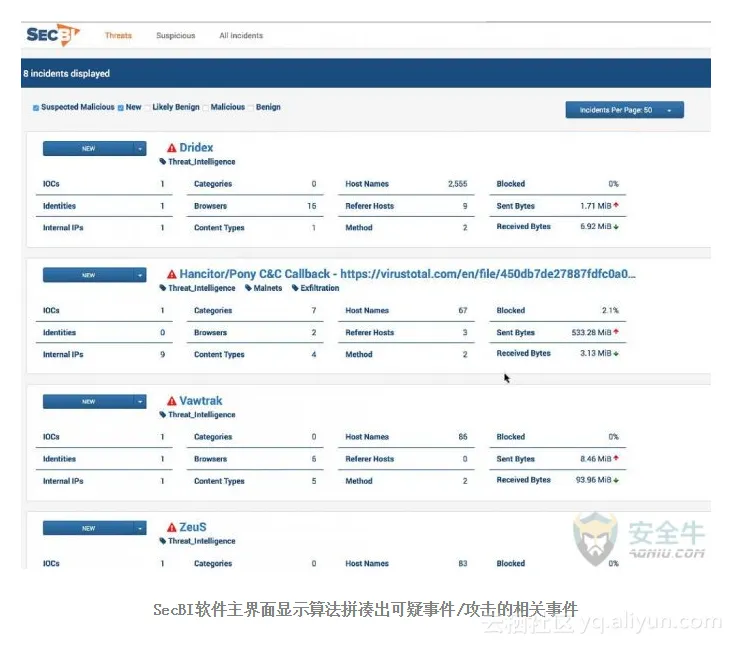Uncheck the New filter checkbox

[x=121, y=108]
